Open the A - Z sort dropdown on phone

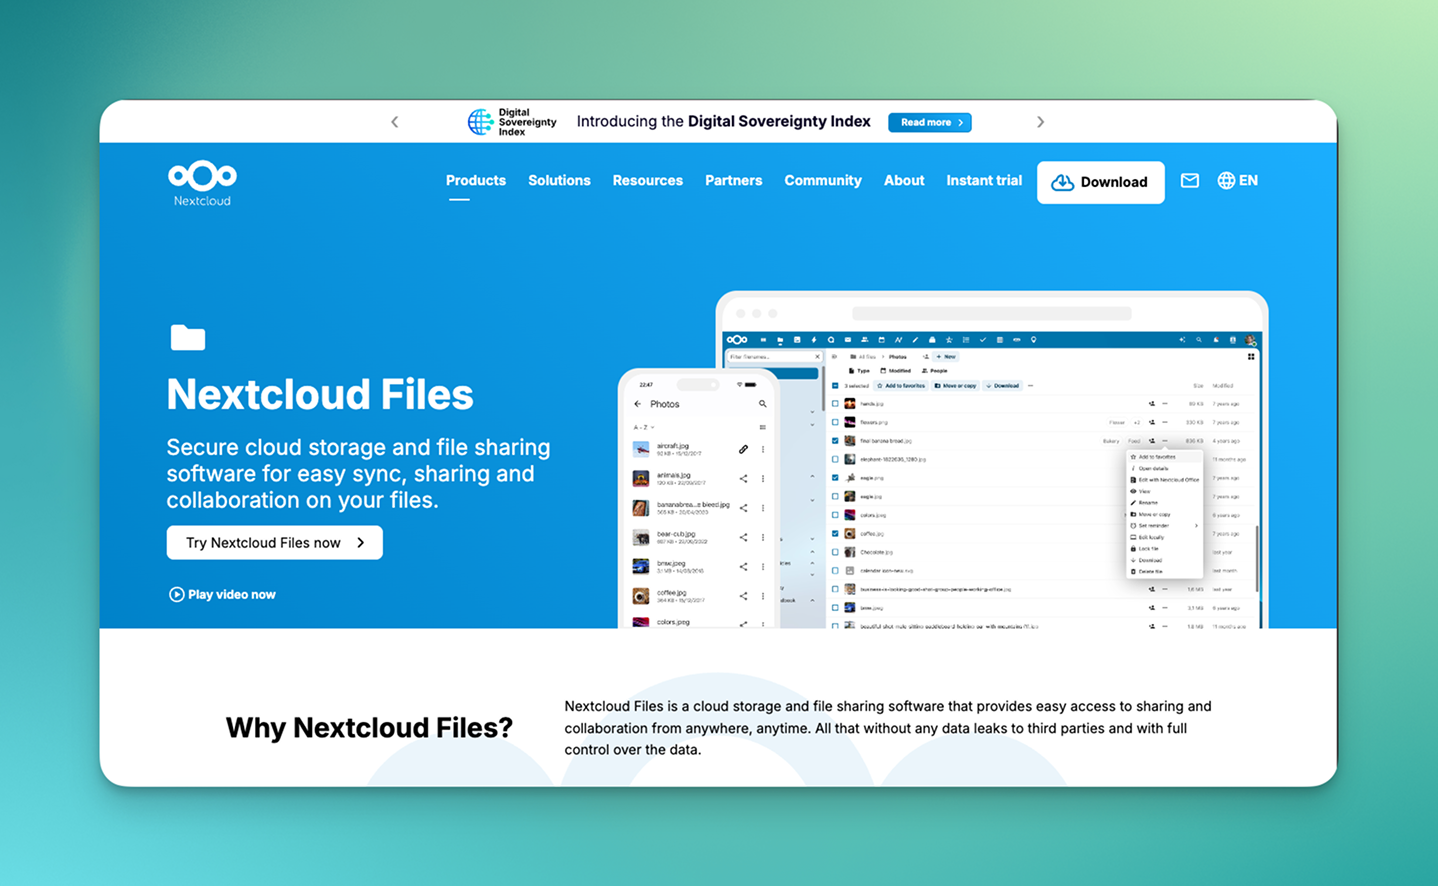point(643,427)
